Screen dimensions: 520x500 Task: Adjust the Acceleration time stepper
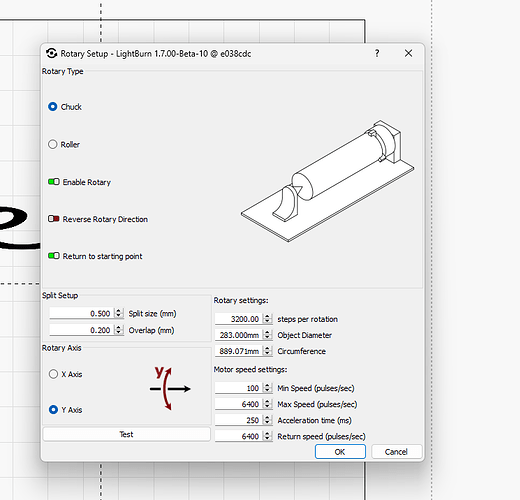267,420
